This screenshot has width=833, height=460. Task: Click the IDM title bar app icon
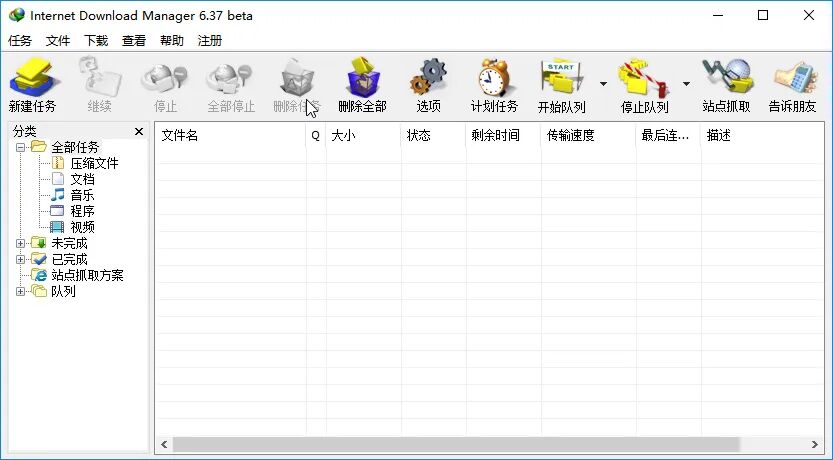click(x=16, y=15)
